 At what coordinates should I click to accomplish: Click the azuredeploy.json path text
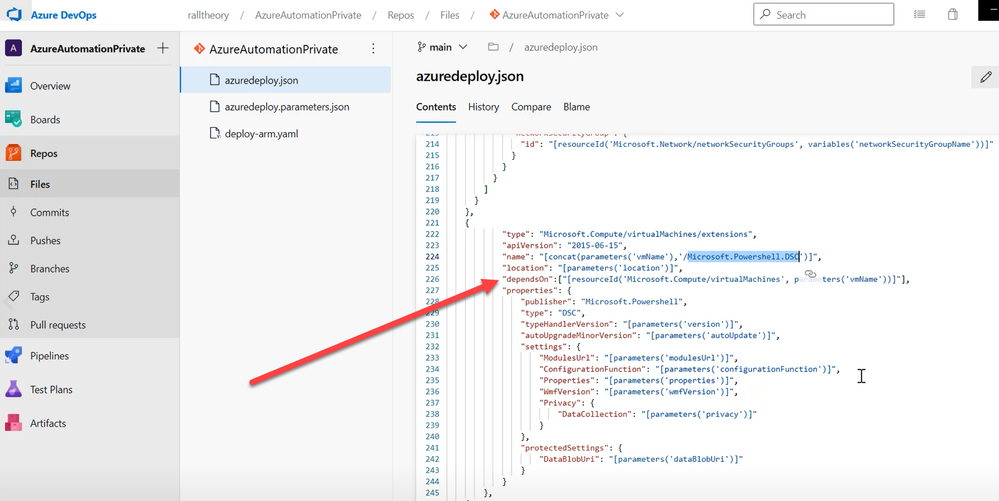point(561,47)
